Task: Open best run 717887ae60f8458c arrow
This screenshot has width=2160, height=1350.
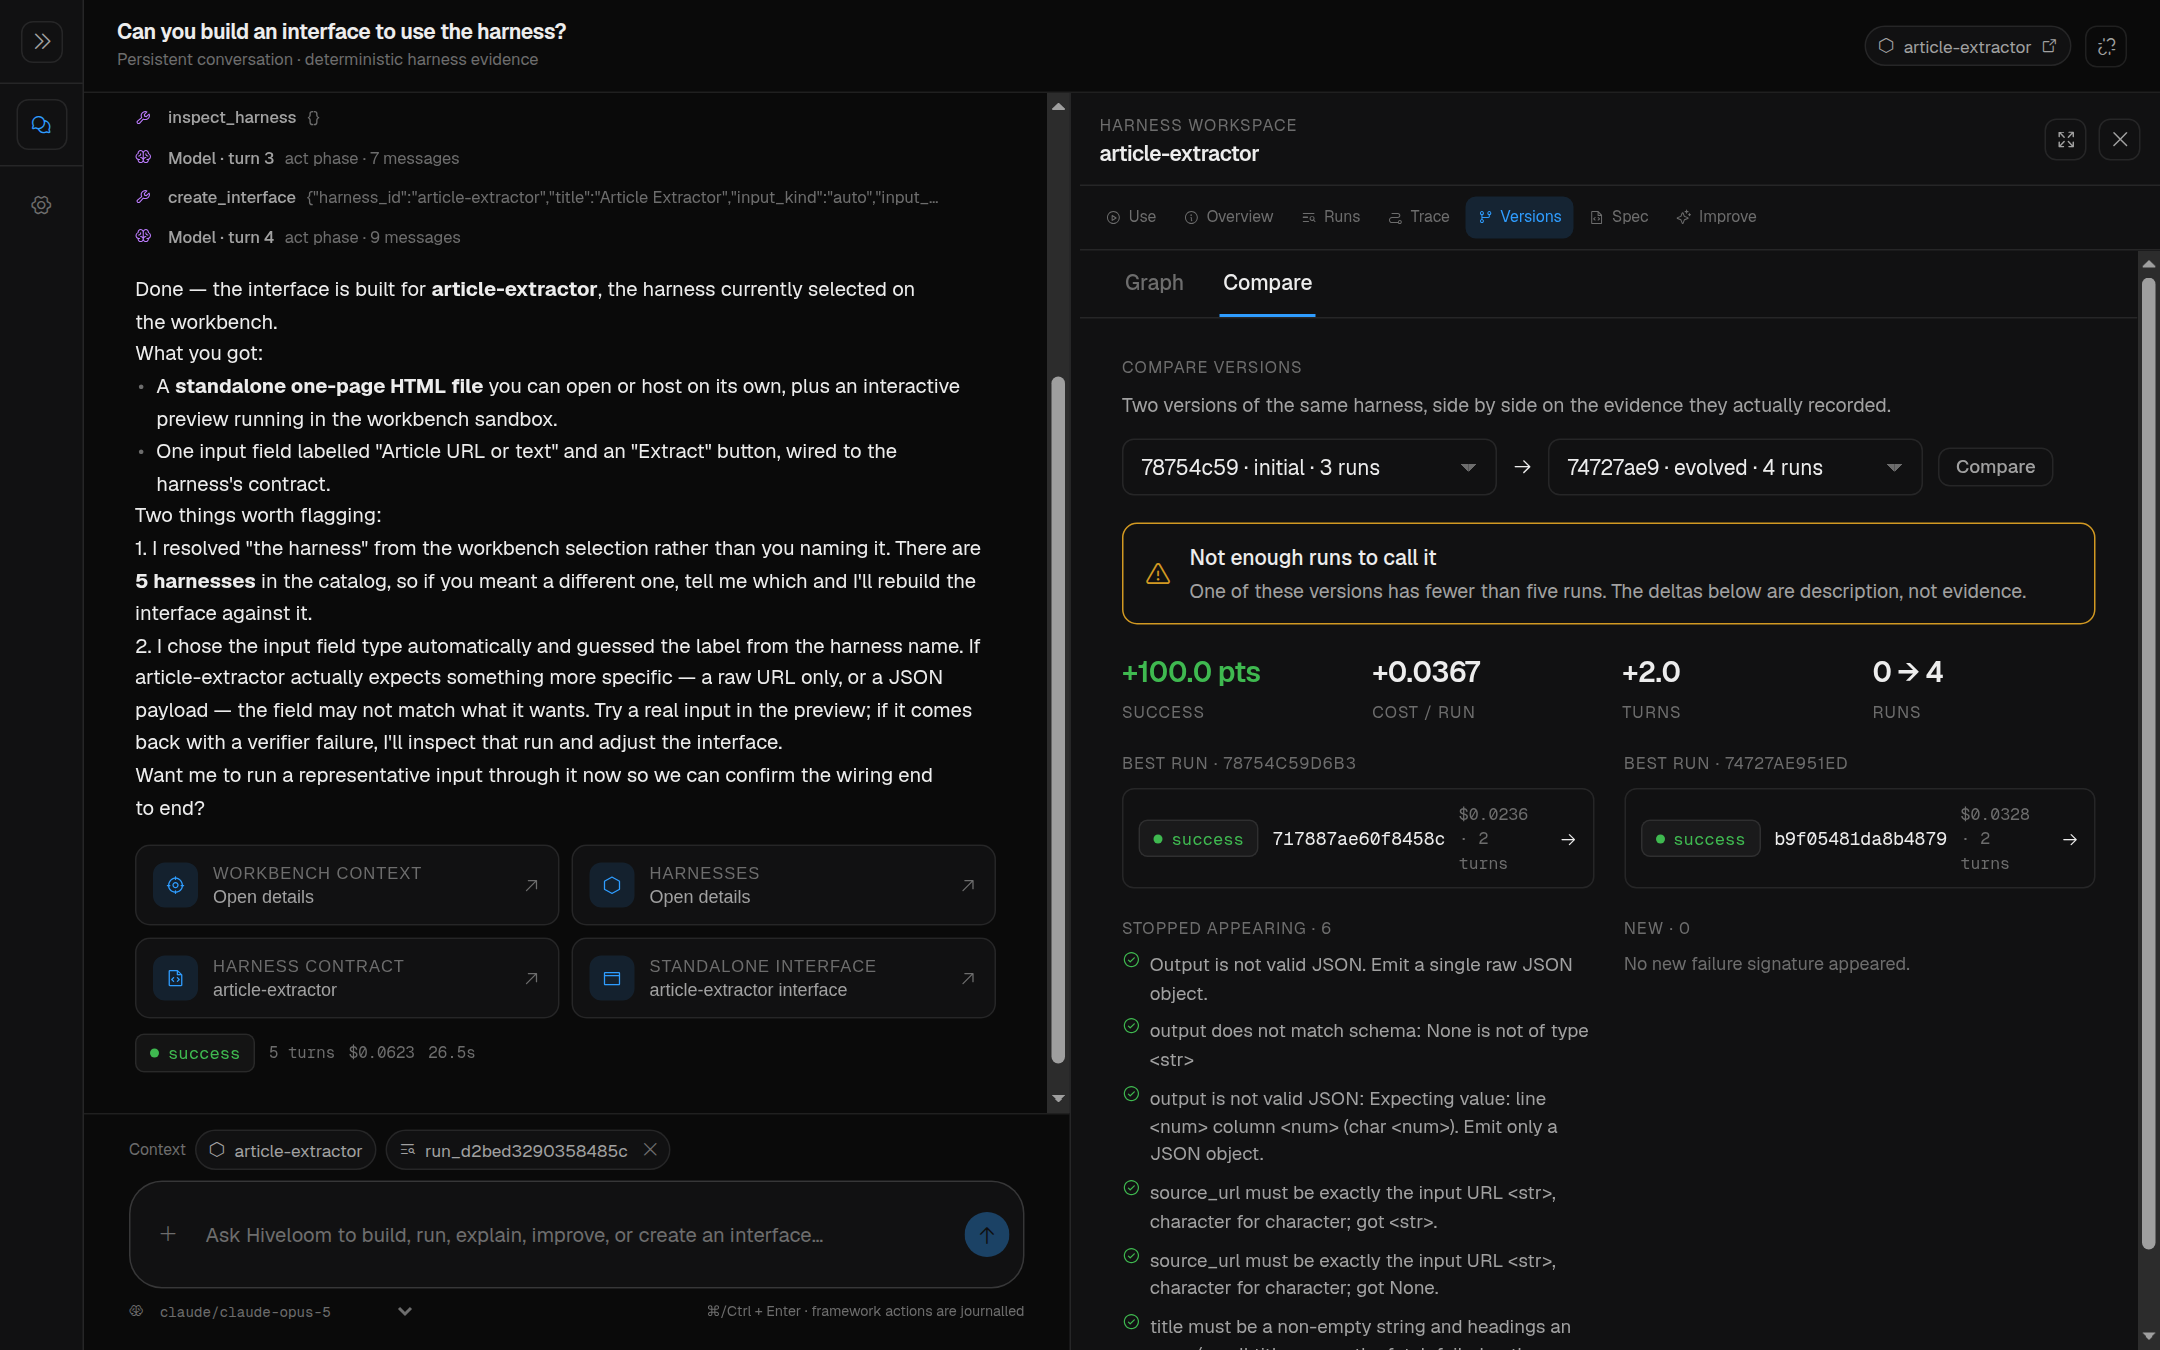Action: coord(1568,840)
